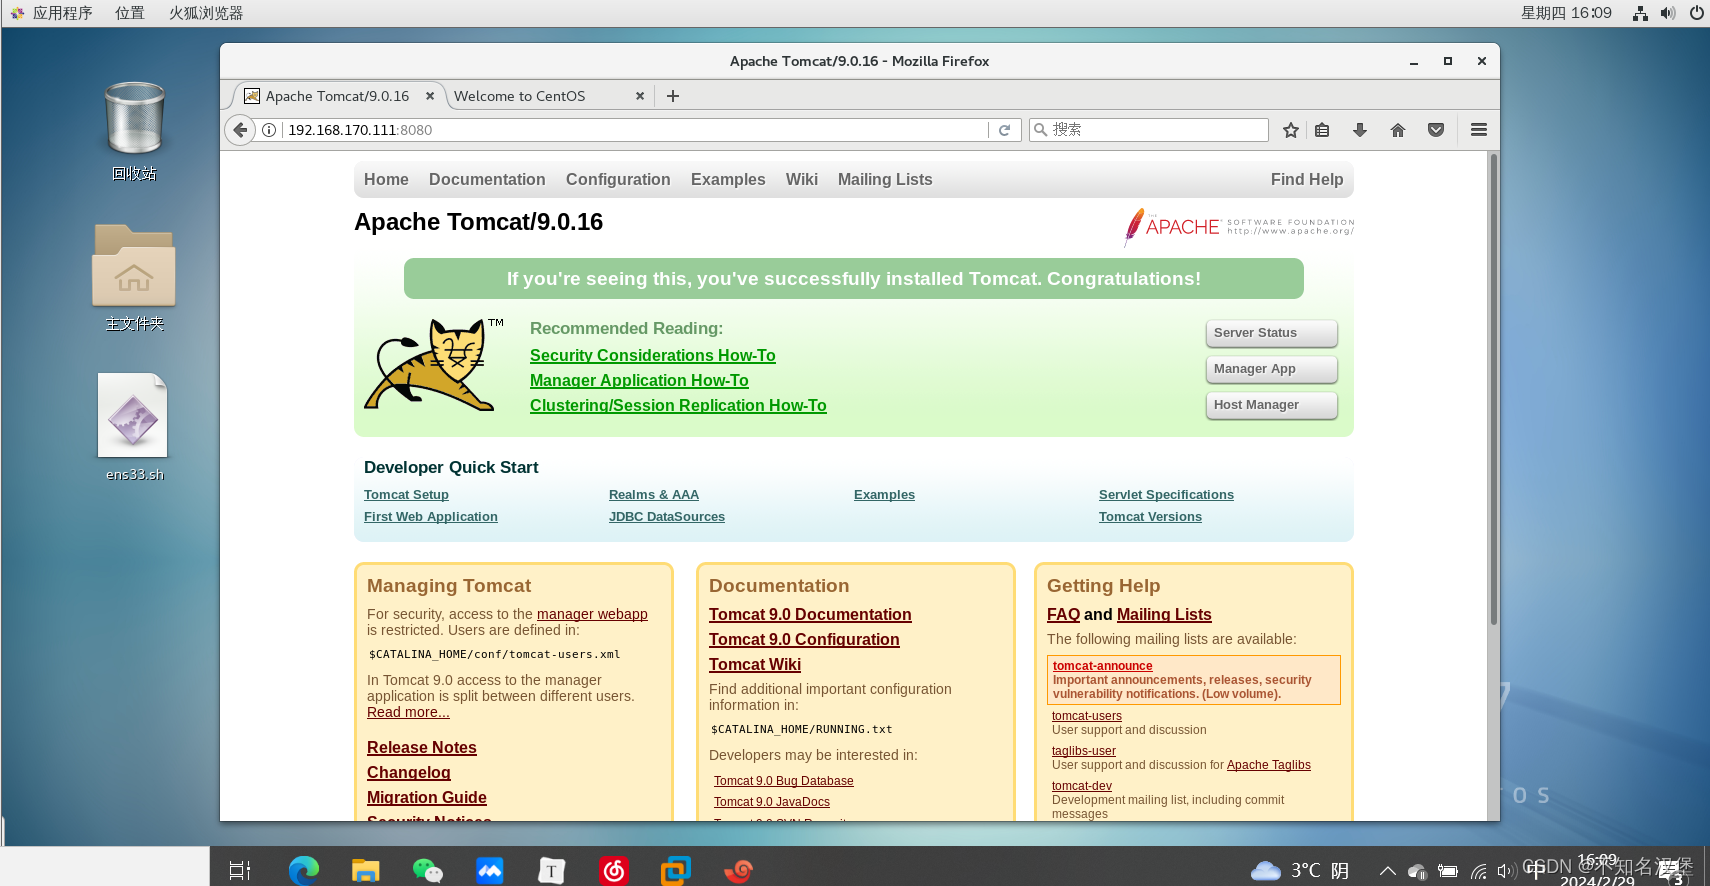Open Documentation in Tomcat navigation bar
The width and height of the screenshot is (1710, 886).
(487, 180)
